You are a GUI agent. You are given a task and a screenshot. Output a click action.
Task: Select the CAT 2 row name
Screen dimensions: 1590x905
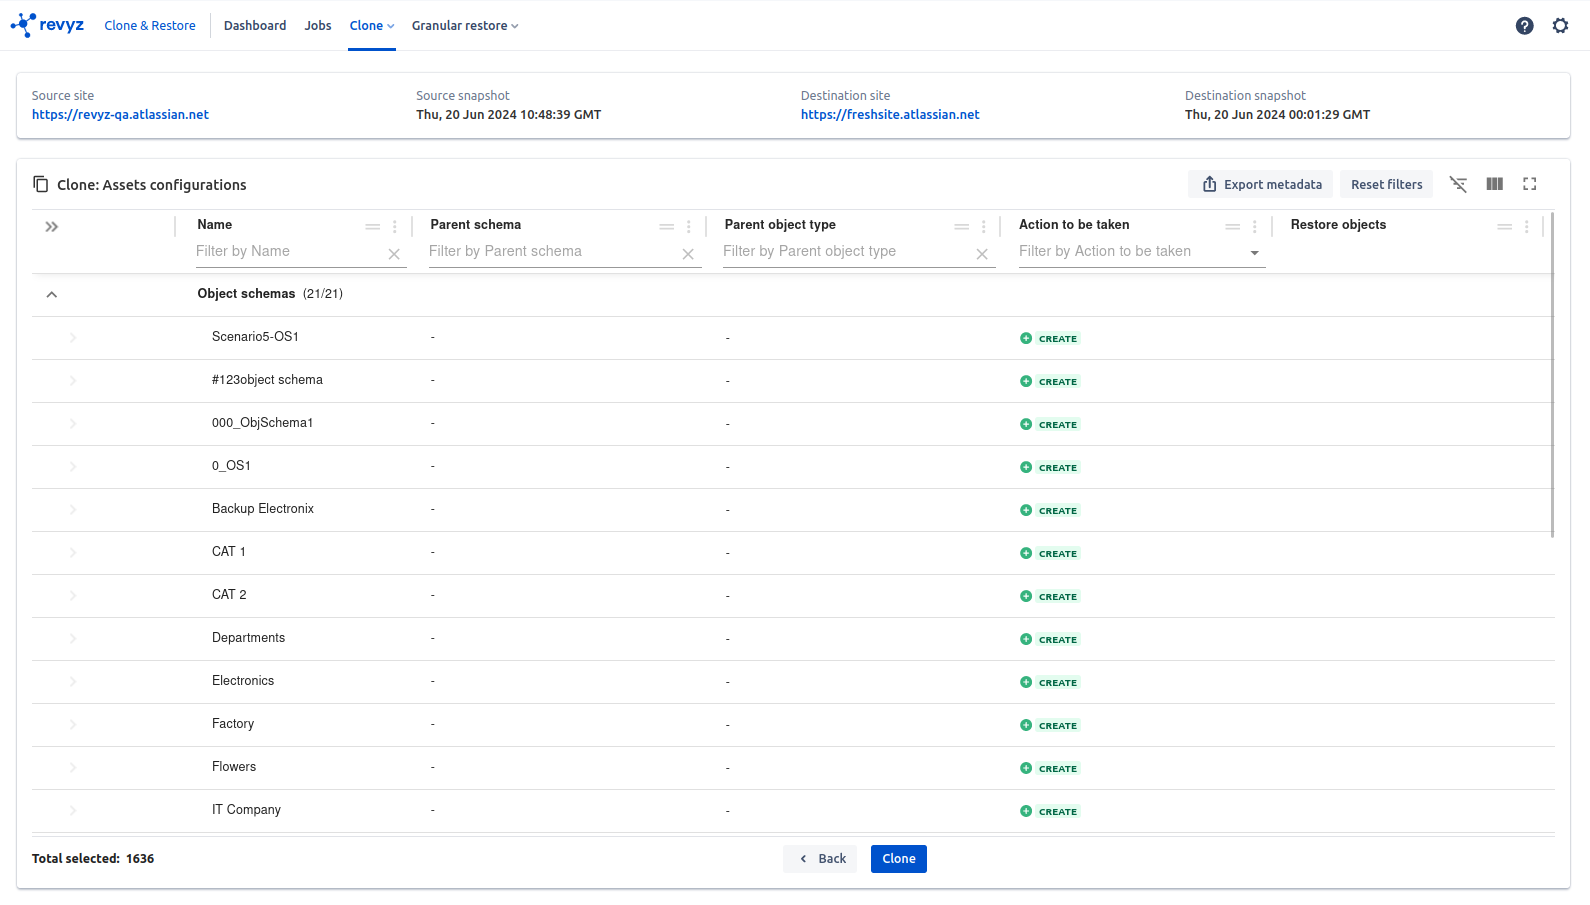229,595
